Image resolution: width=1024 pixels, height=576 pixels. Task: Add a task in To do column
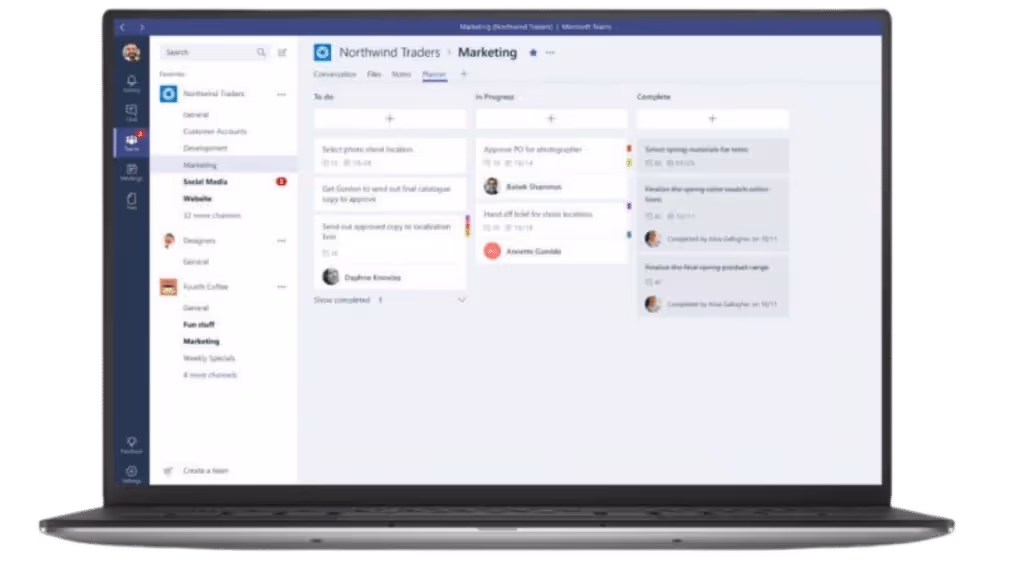pyautogui.click(x=390, y=119)
